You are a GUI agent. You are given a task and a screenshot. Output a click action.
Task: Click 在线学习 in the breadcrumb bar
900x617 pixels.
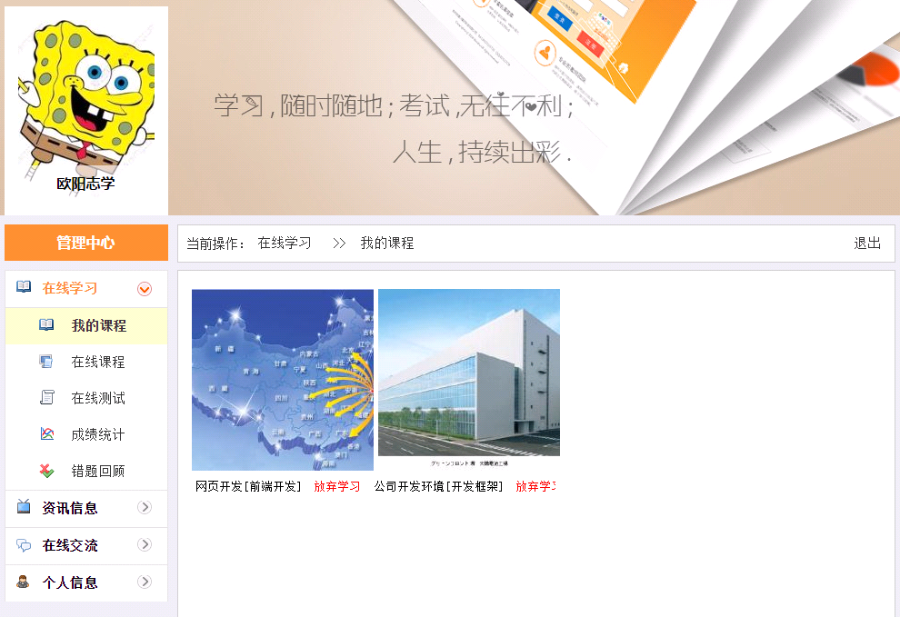287,242
